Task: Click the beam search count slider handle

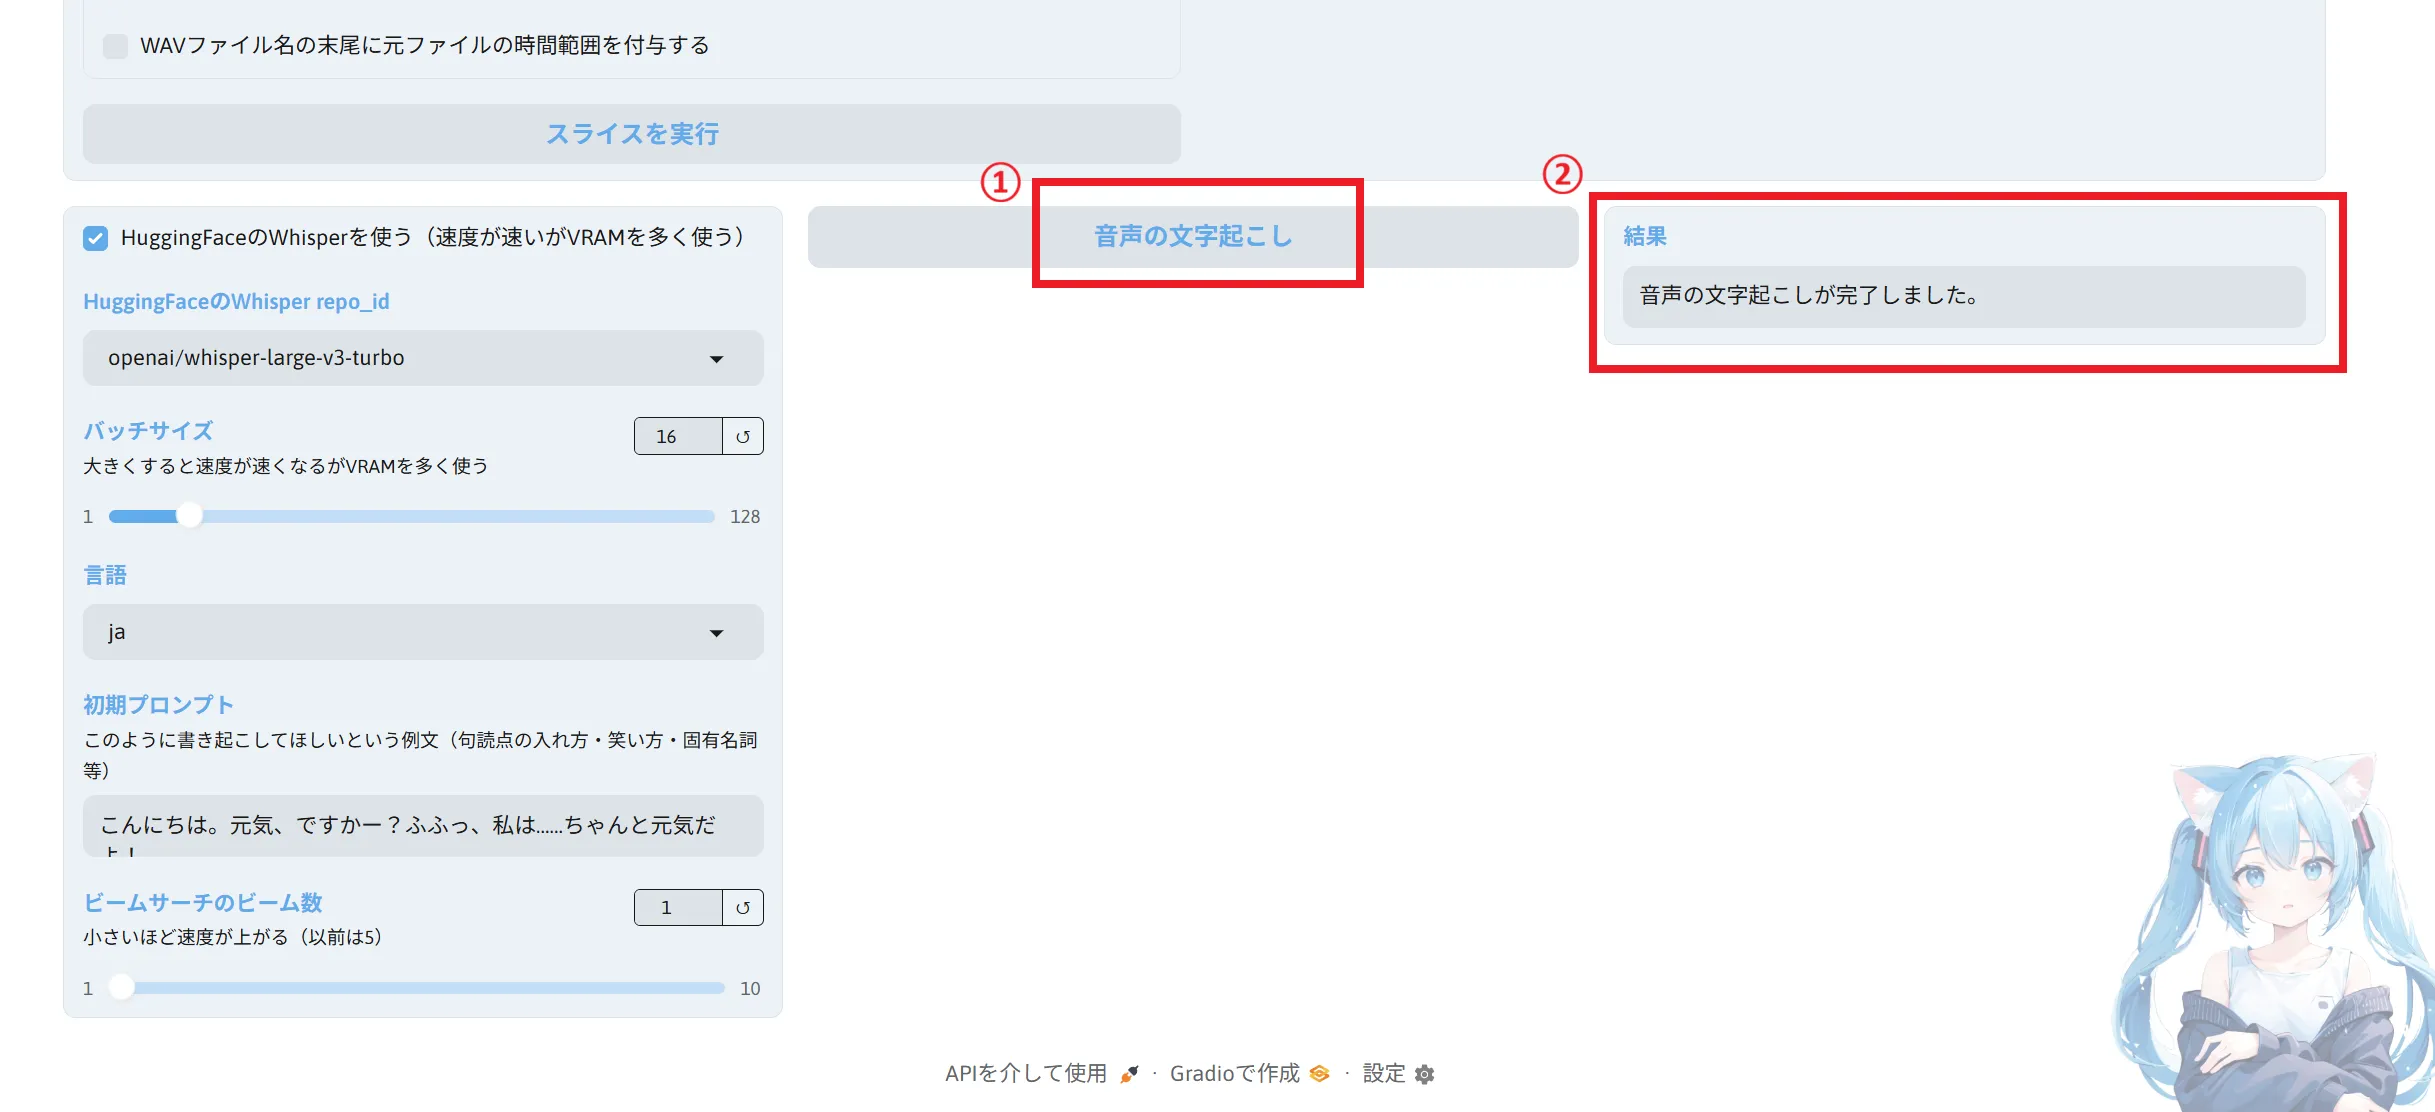Action: pos(122,988)
